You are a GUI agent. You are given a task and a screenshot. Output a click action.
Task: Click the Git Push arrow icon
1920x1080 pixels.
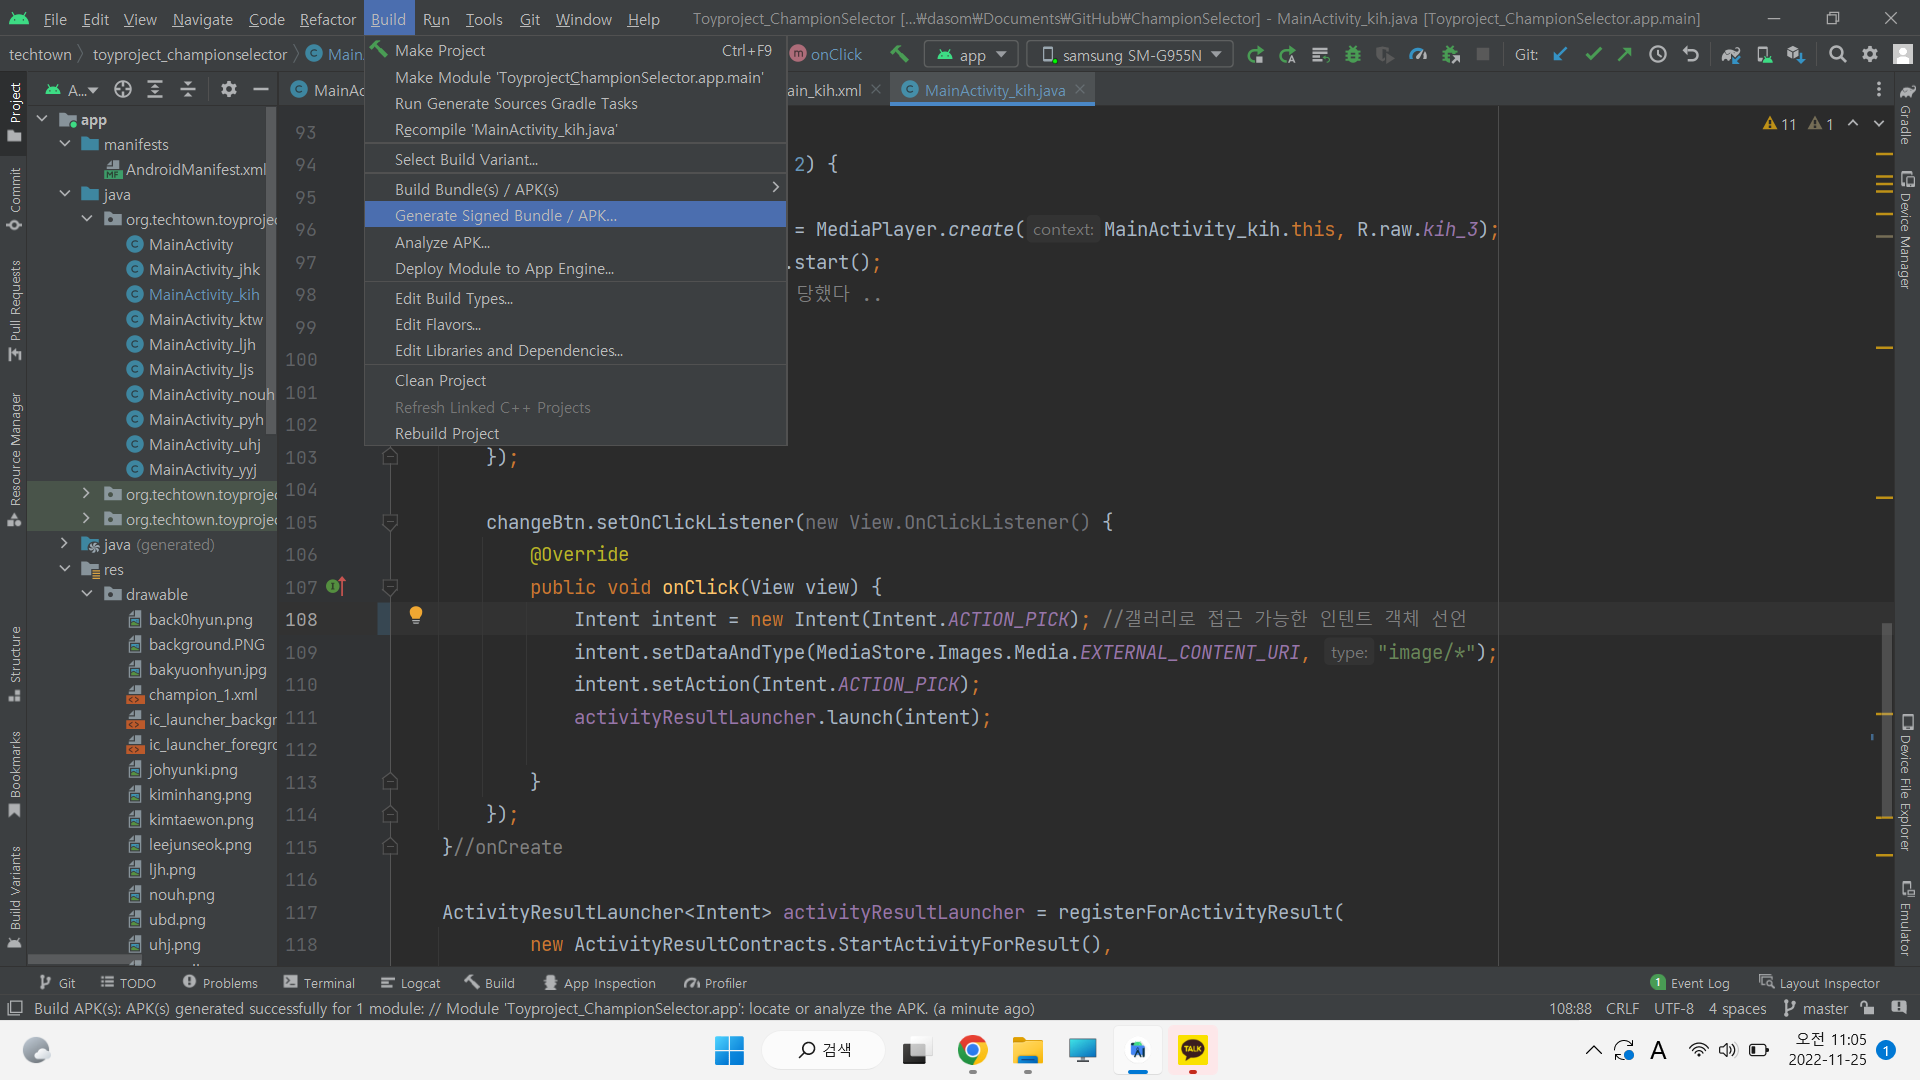click(1625, 54)
